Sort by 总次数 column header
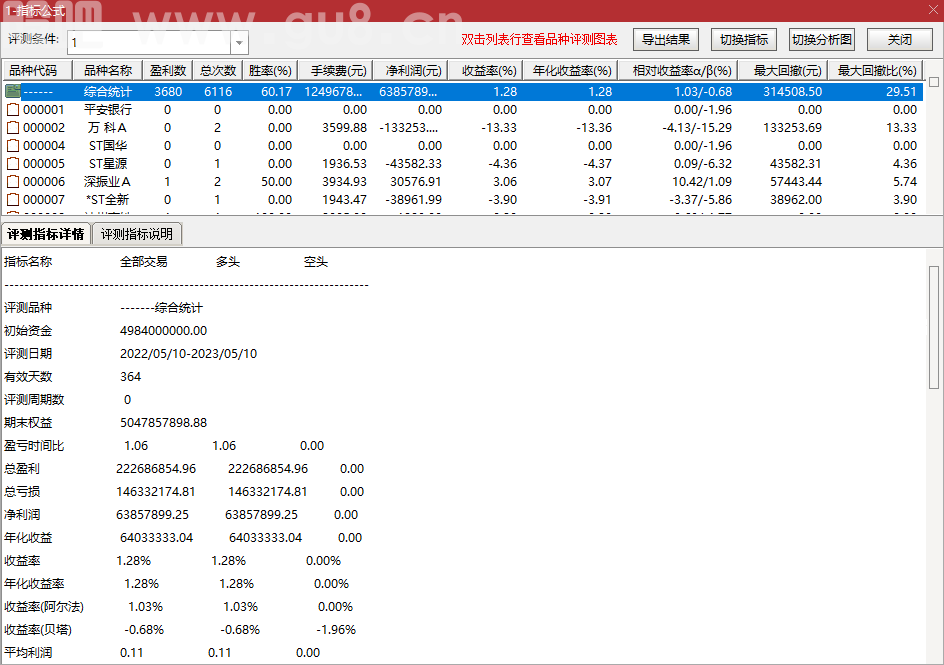Image resolution: width=944 pixels, height=665 pixels. point(217,70)
